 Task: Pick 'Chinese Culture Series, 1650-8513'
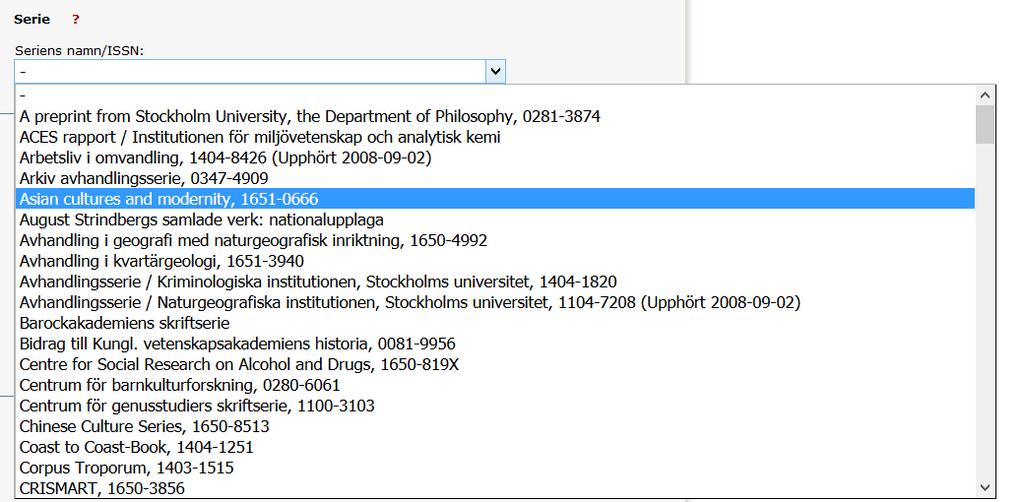(x=495, y=426)
